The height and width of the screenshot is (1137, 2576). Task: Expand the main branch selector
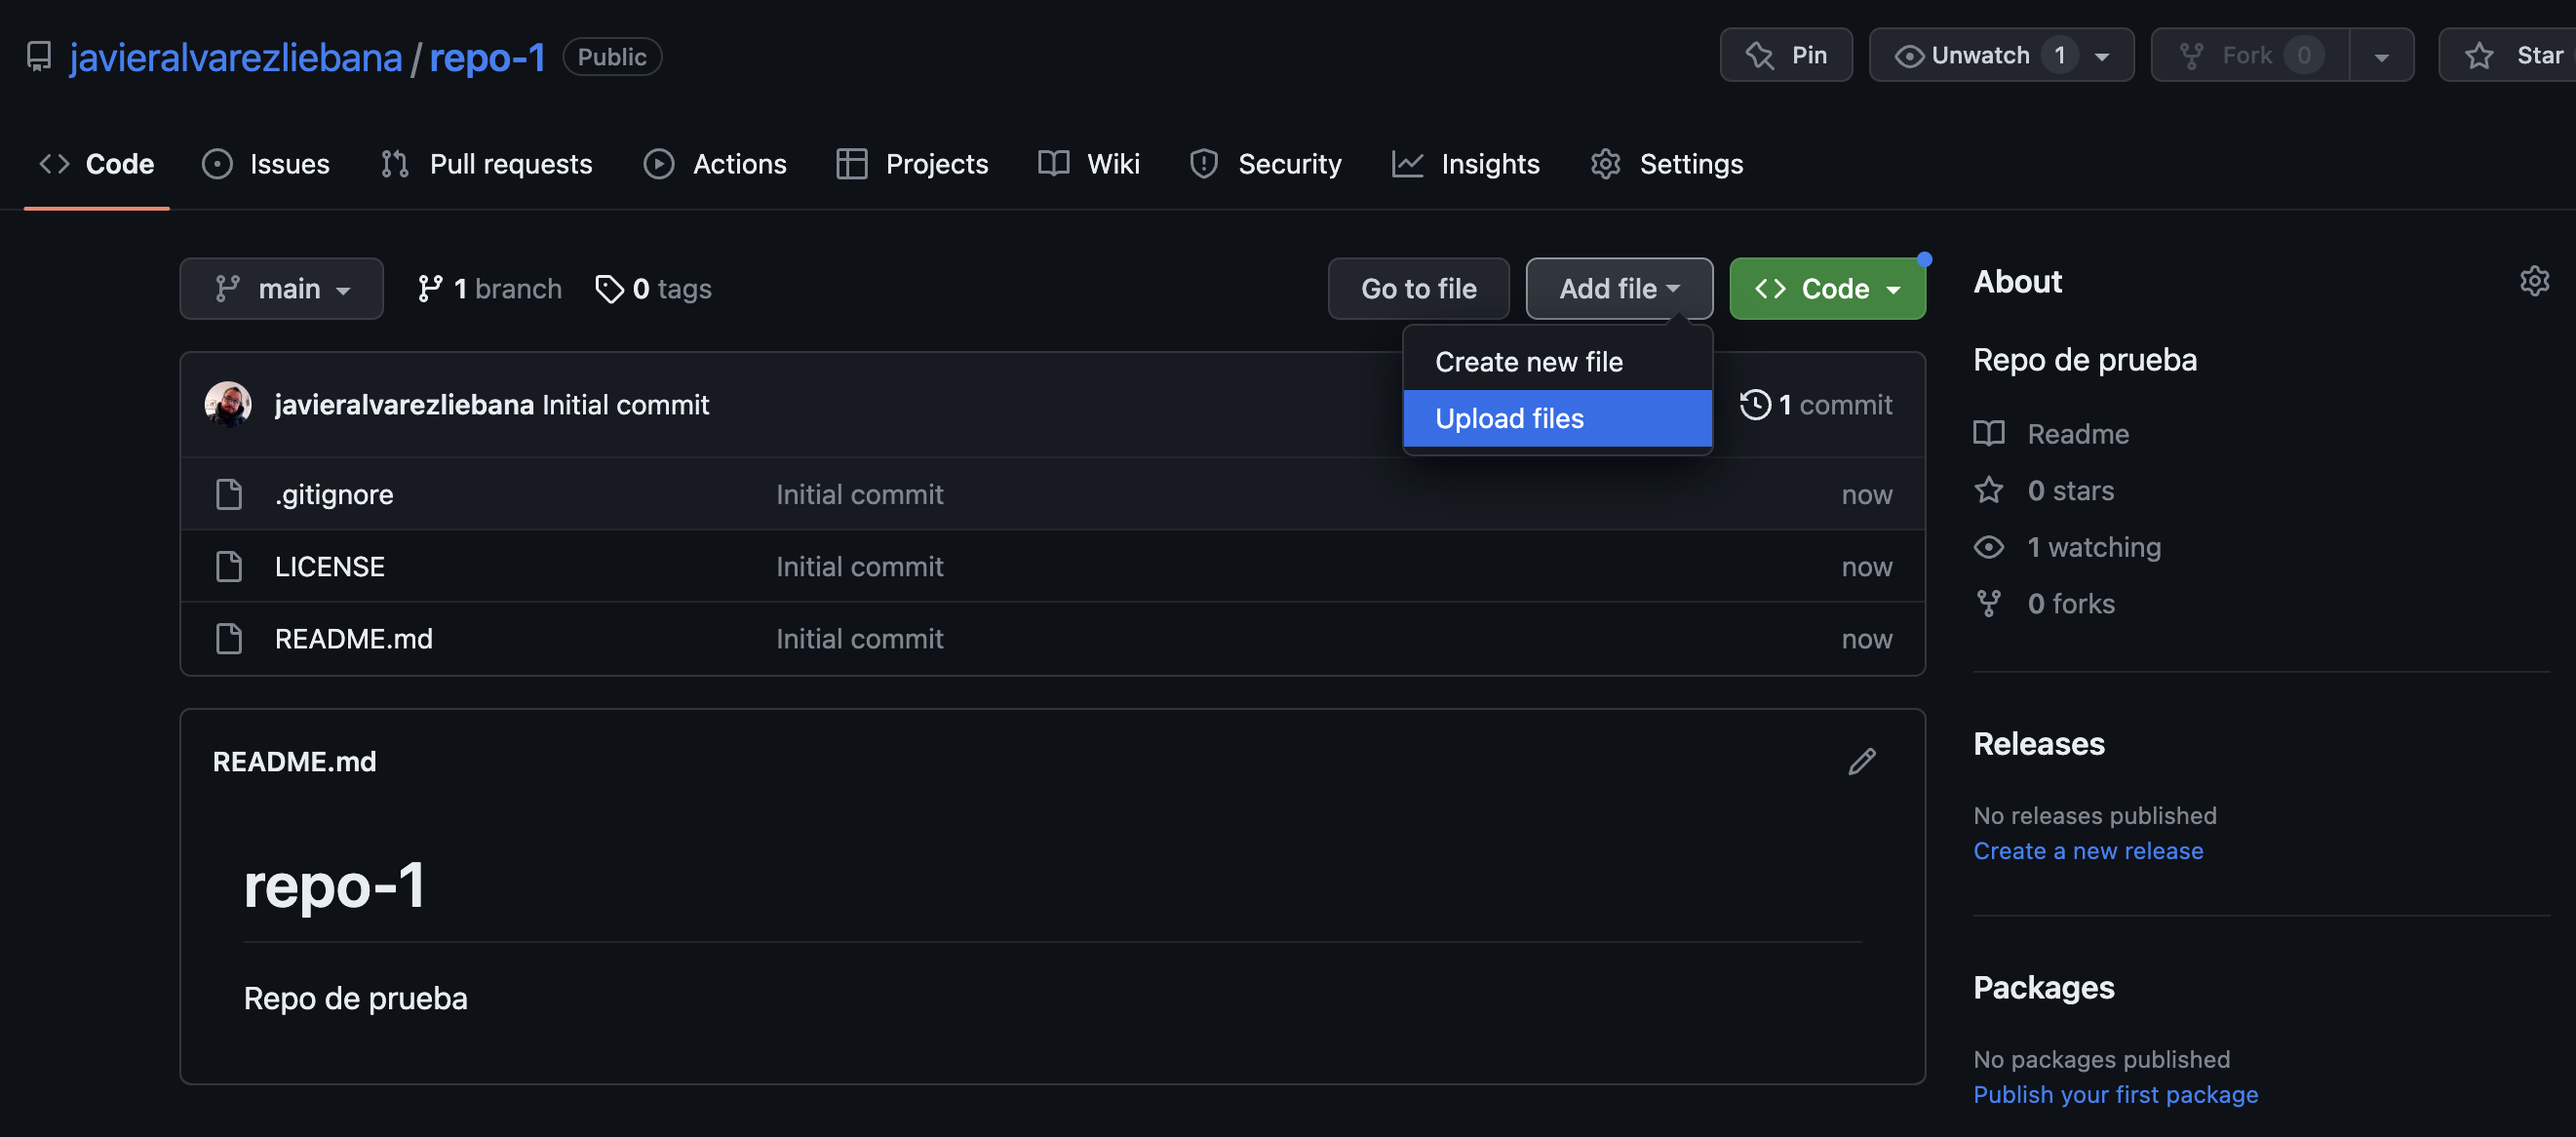[x=281, y=289]
